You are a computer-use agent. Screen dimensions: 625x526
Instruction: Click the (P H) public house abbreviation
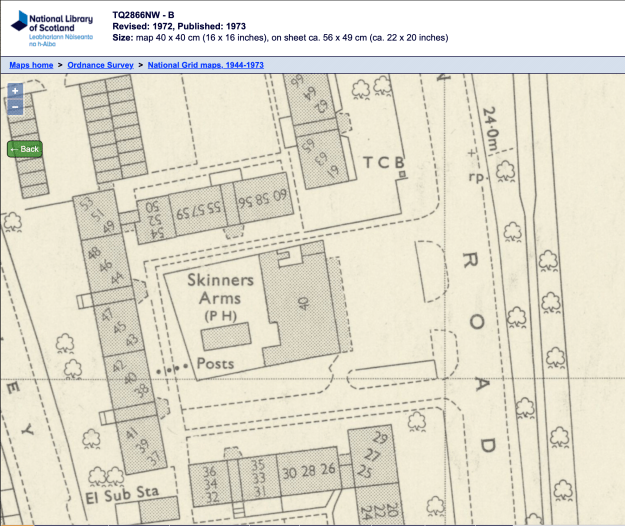coord(224,317)
